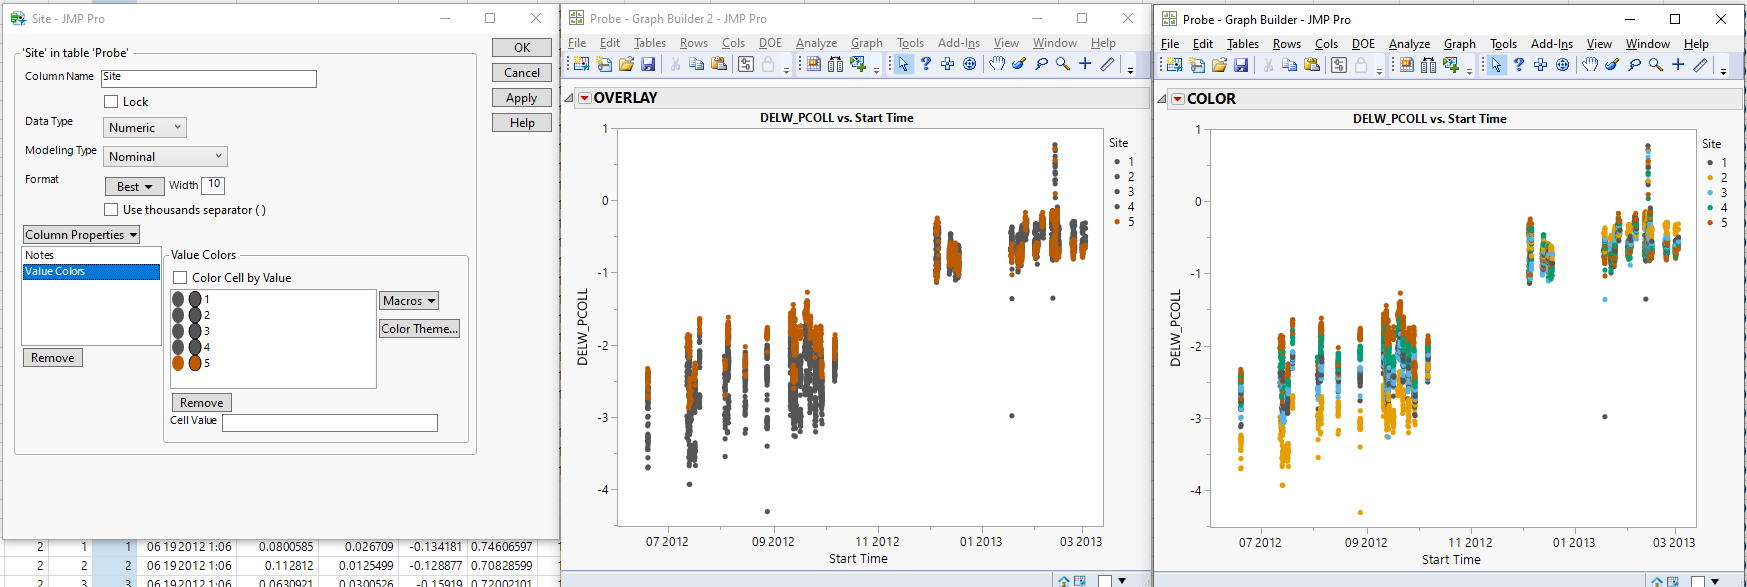This screenshot has width=1747, height=587.
Task: Select the Brush tool in Graph Builder 2
Action: (x=1019, y=64)
